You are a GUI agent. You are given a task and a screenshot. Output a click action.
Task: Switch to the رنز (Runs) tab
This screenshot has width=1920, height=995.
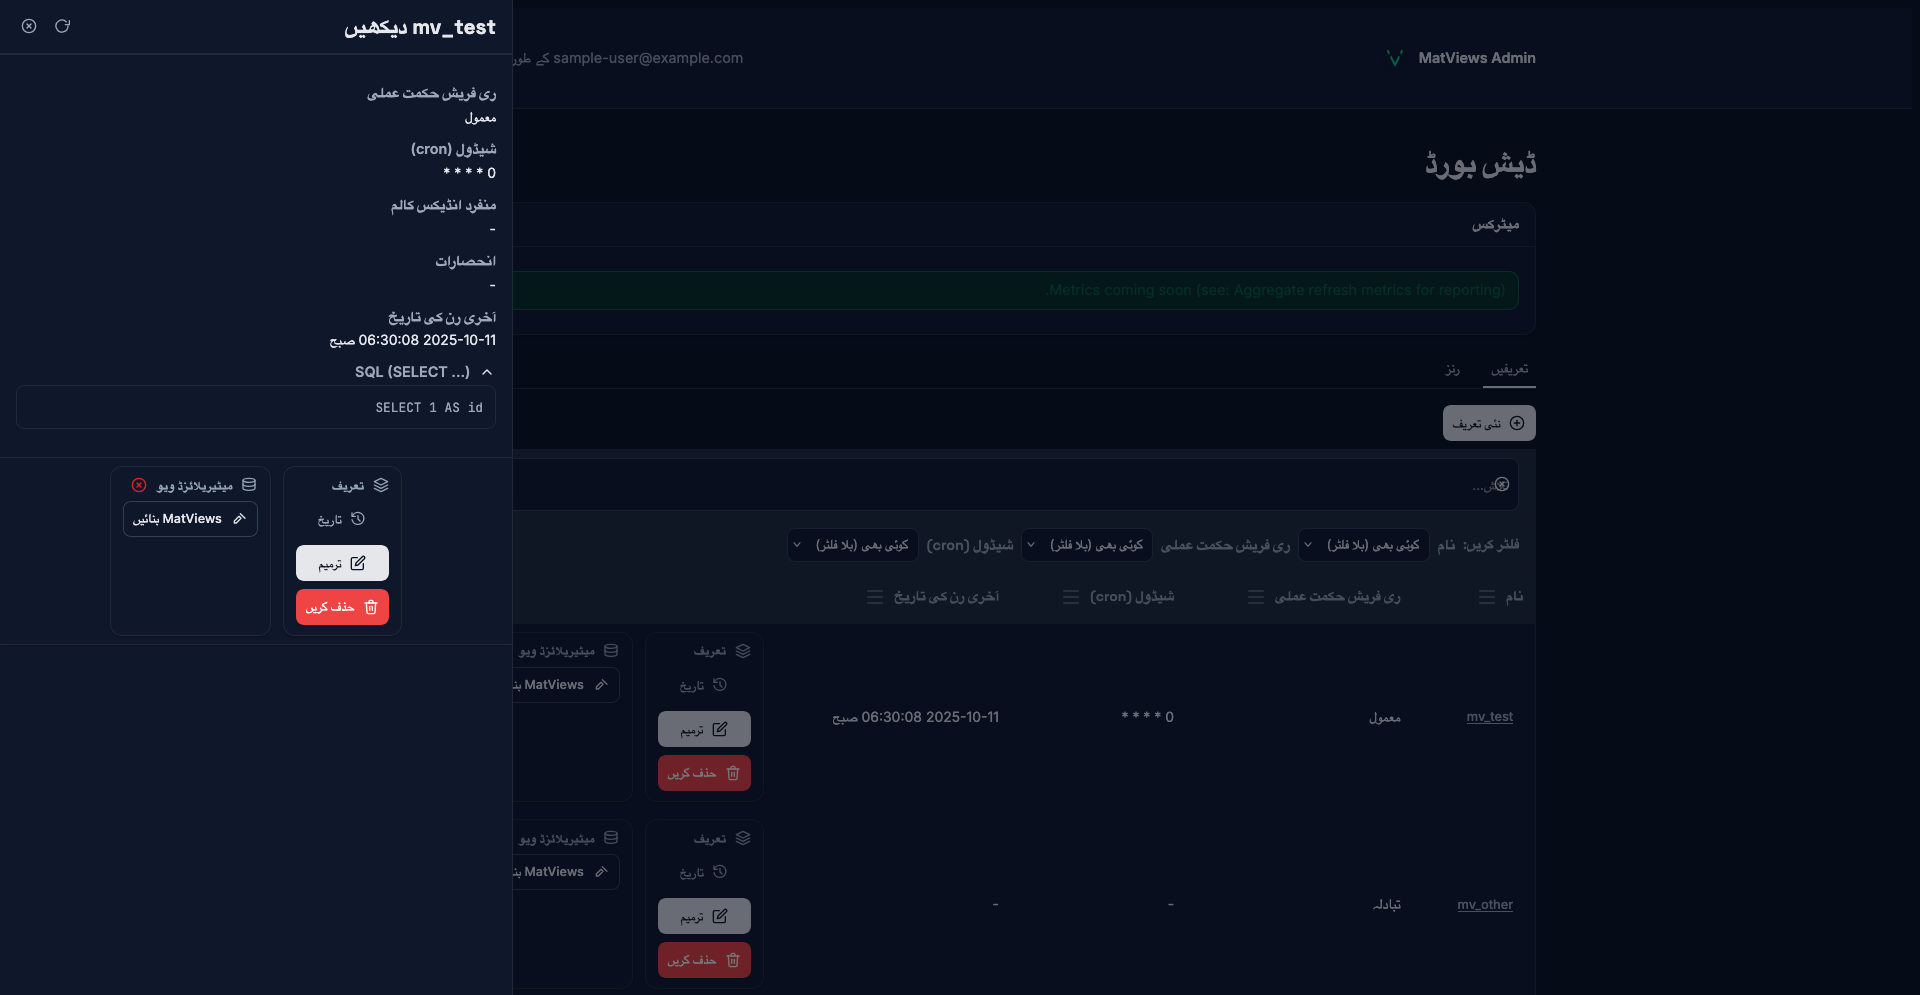tap(1452, 370)
